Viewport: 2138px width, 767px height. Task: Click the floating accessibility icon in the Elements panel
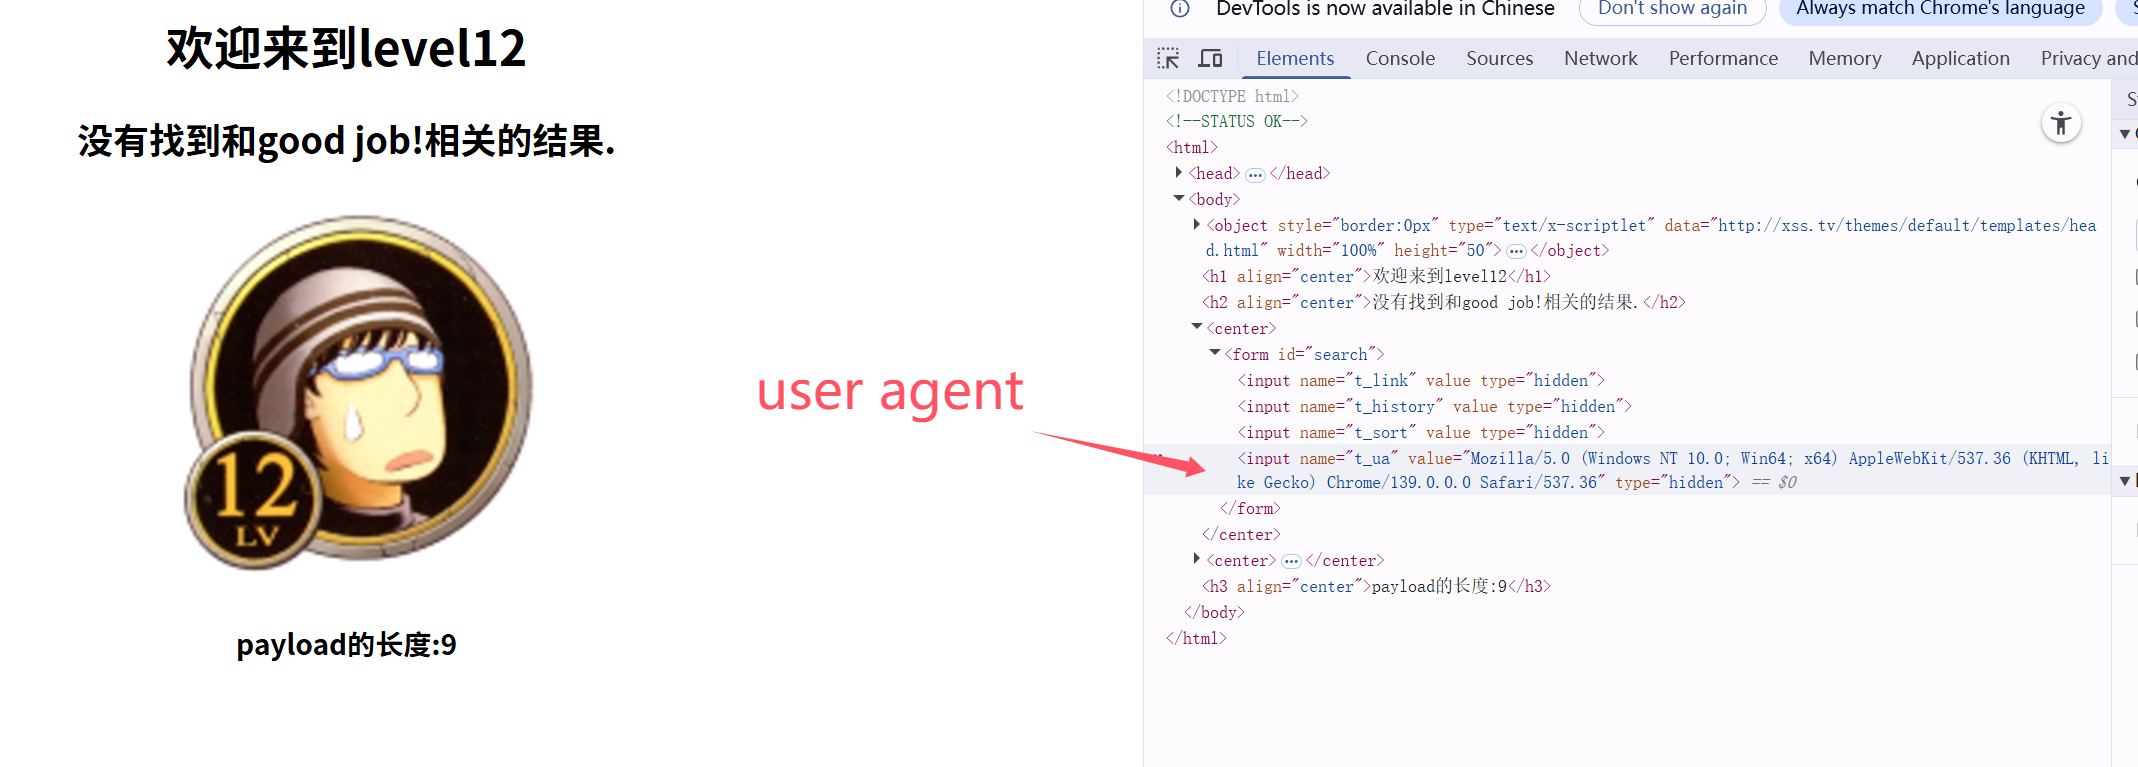tap(2061, 123)
